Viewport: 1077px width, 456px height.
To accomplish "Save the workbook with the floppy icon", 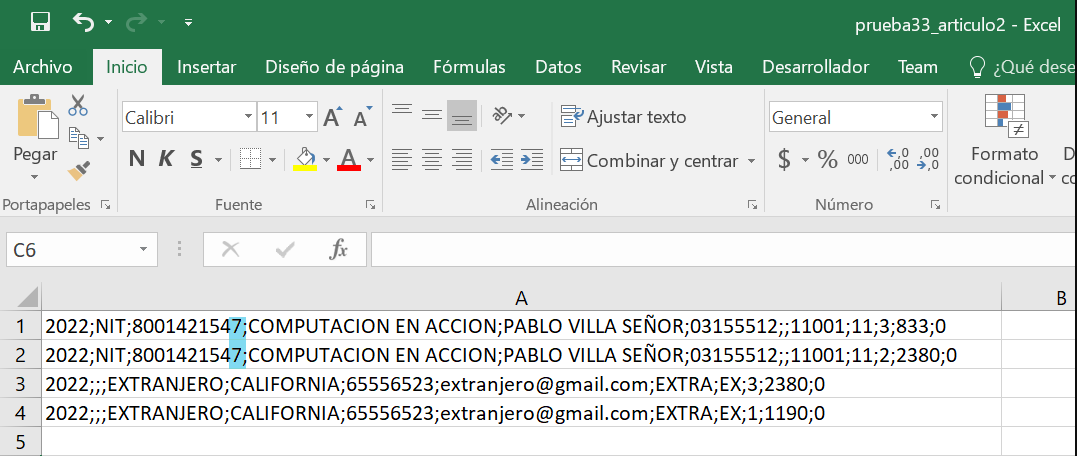I will click(x=41, y=22).
